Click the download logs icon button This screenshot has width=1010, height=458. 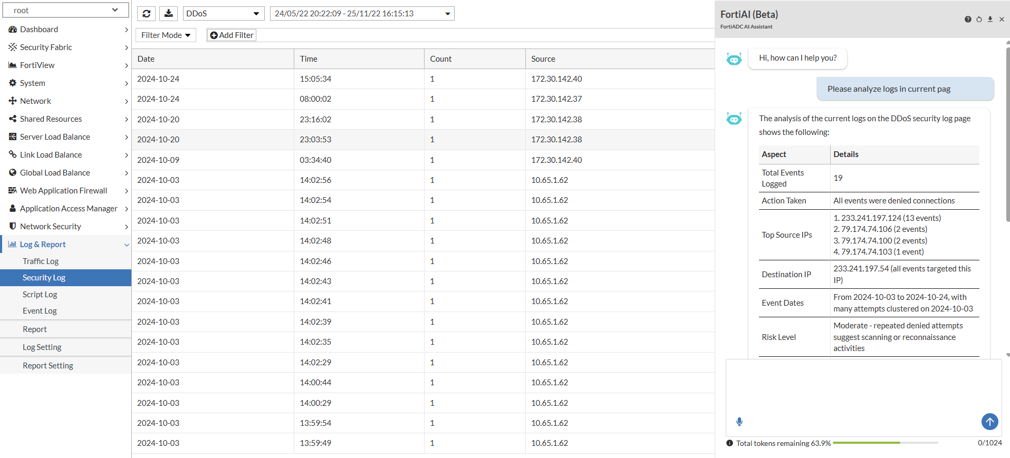pos(168,14)
